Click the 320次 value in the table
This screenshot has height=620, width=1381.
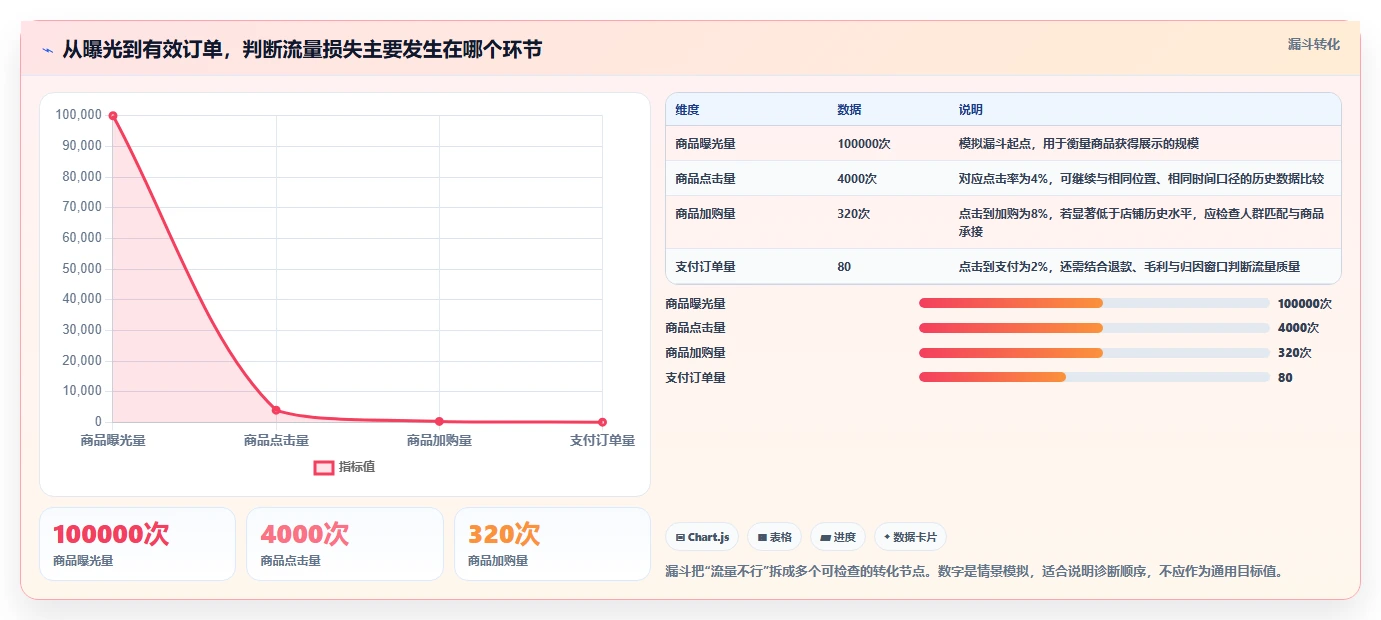click(853, 214)
